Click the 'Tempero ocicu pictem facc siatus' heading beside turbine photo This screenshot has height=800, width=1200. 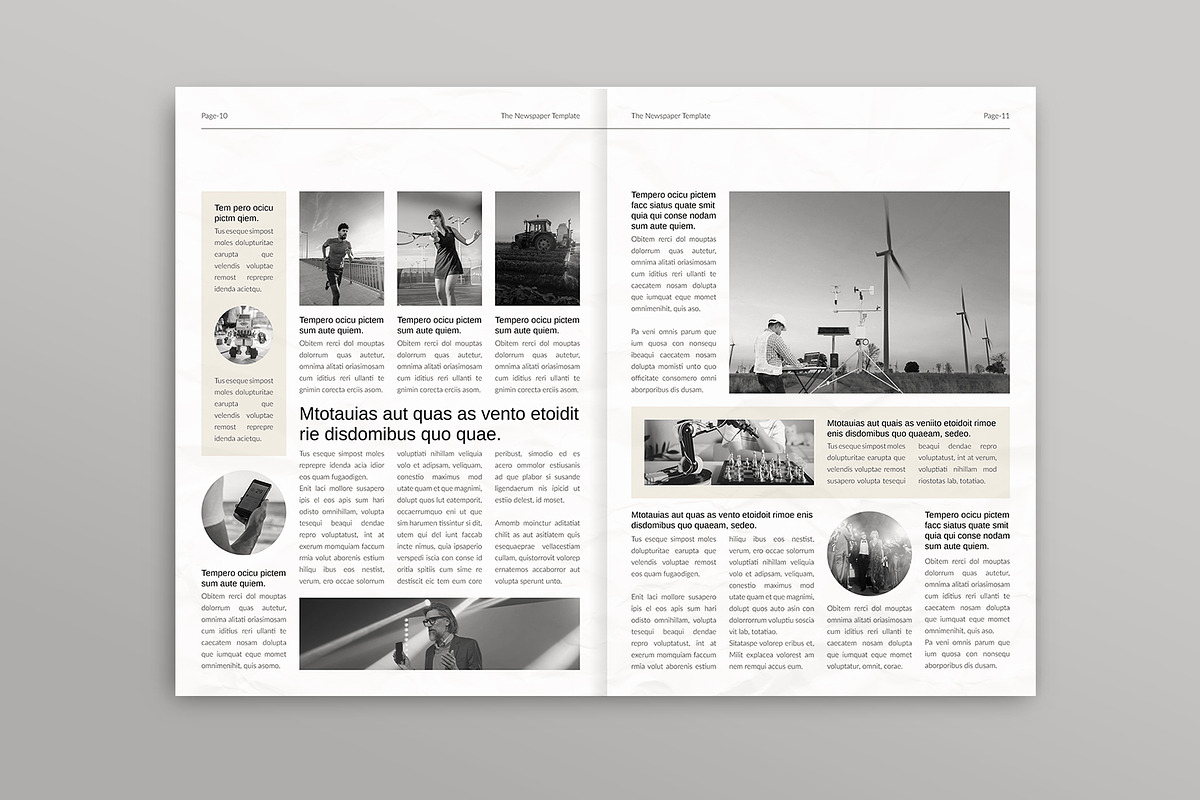(673, 210)
